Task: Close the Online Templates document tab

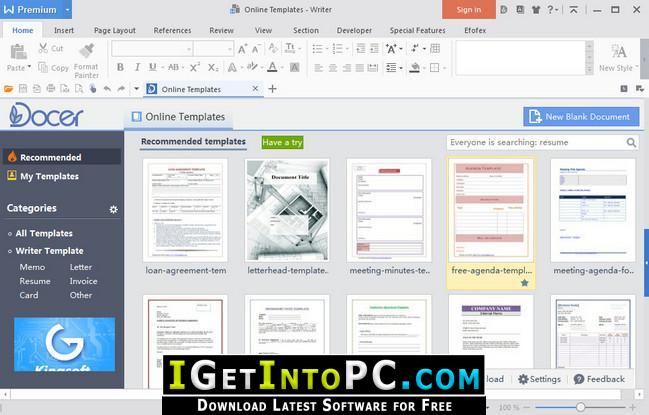Action: tap(255, 89)
